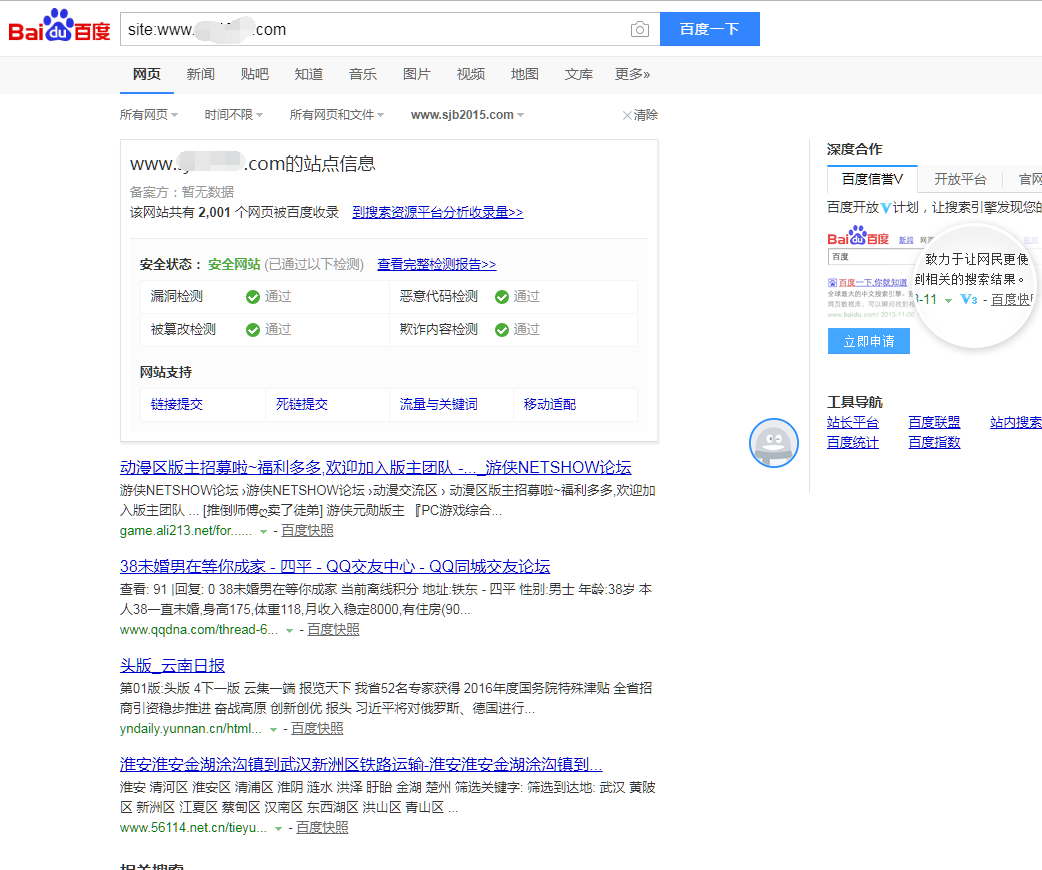Open the 百度联盟 link
Screen dimensions: 1042x870
click(x=934, y=422)
